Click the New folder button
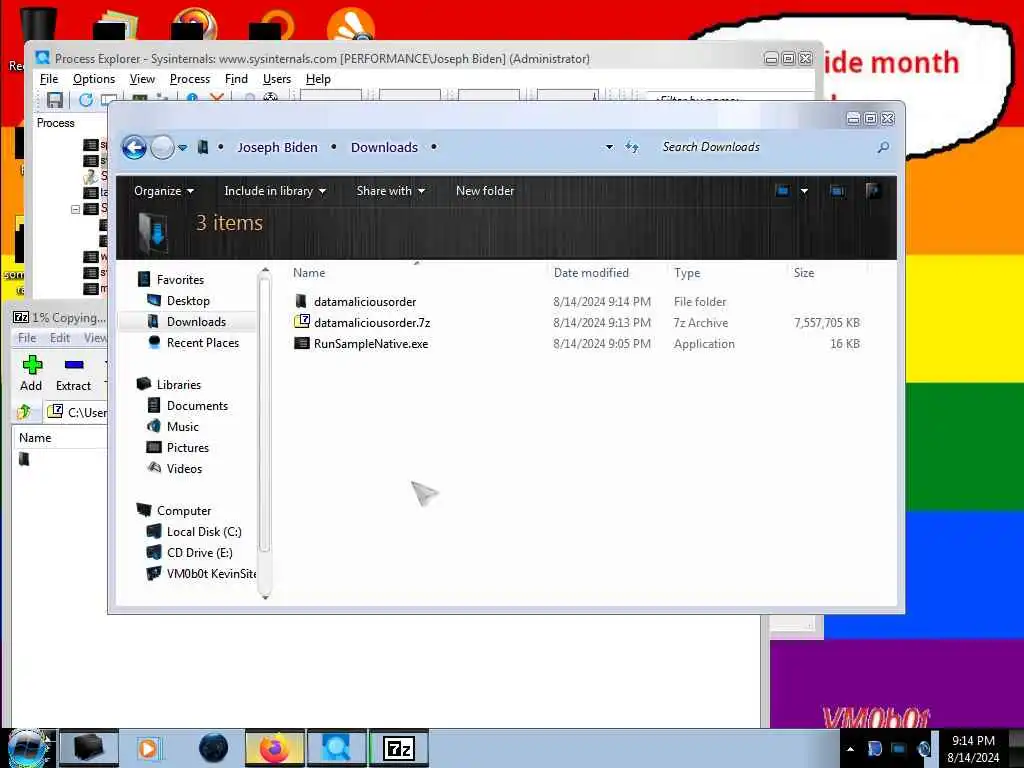The height and width of the screenshot is (768, 1024). pos(485,191)
